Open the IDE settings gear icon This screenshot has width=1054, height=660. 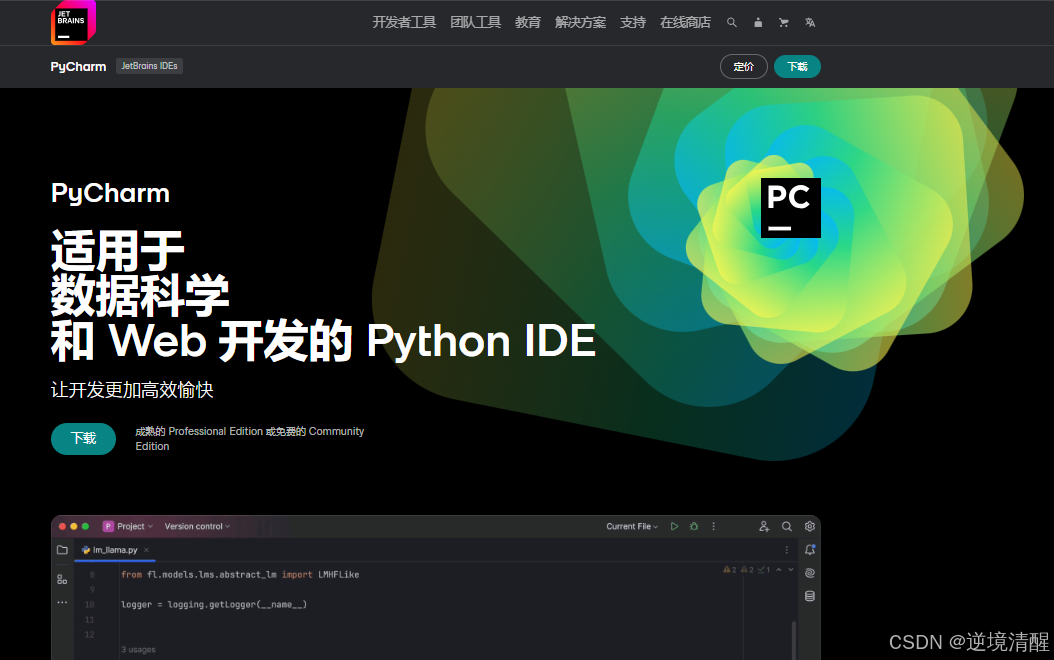pyautogui.click(x=810, y=526)
